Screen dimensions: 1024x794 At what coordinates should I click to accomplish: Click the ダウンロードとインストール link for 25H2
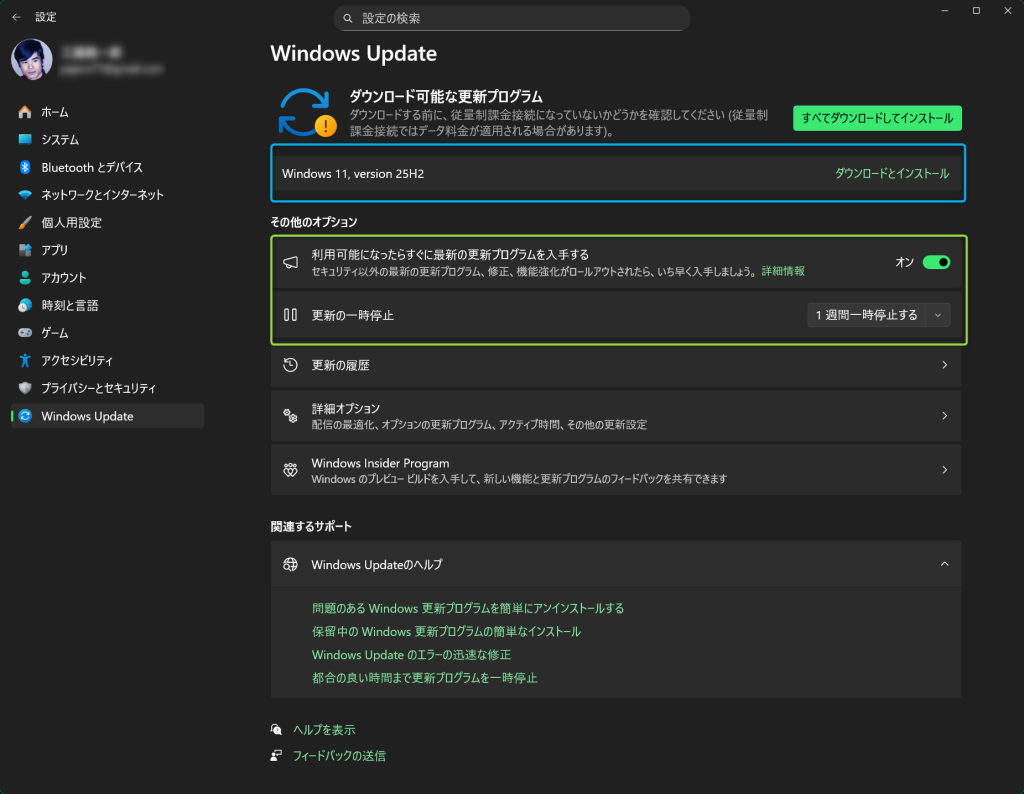(892, 174)
